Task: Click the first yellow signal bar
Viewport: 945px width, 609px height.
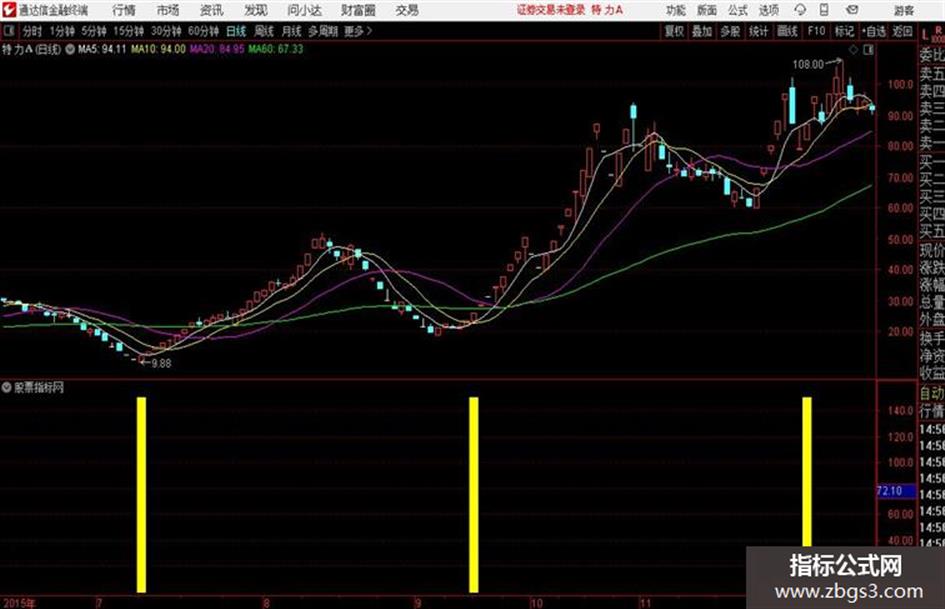Action: (142, 494)
